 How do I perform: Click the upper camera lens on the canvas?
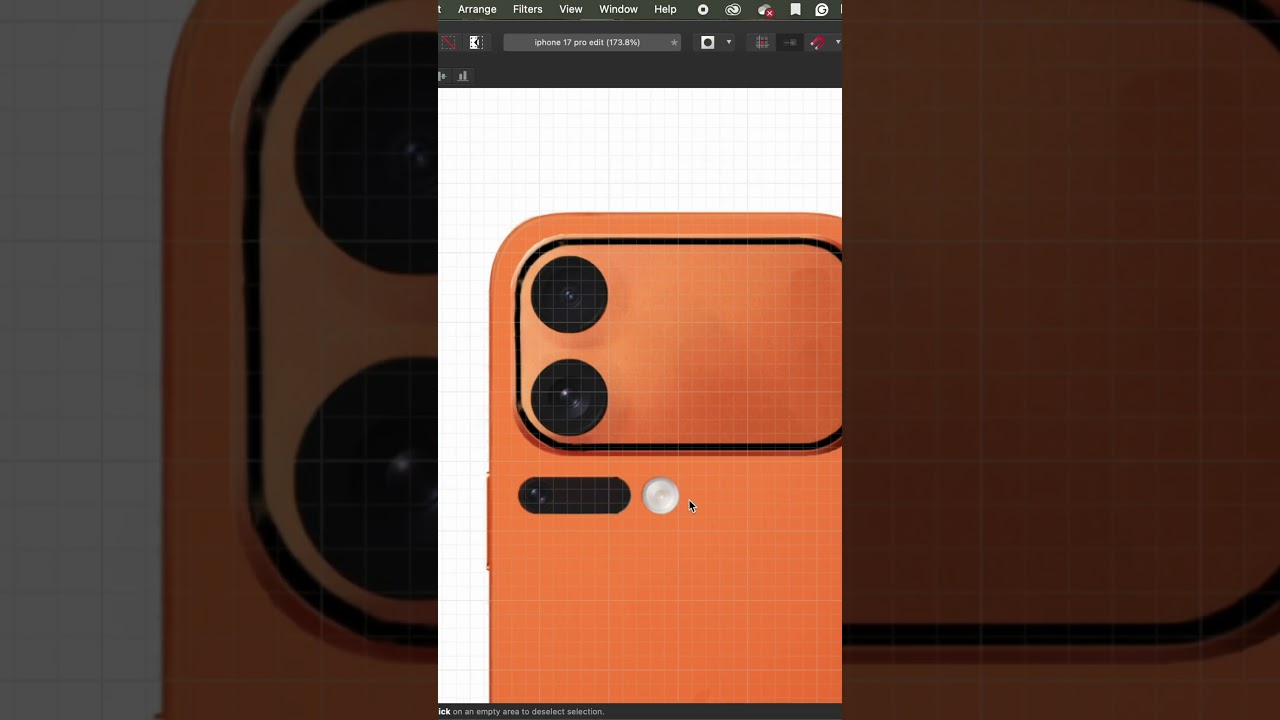[x=569, y=295]
